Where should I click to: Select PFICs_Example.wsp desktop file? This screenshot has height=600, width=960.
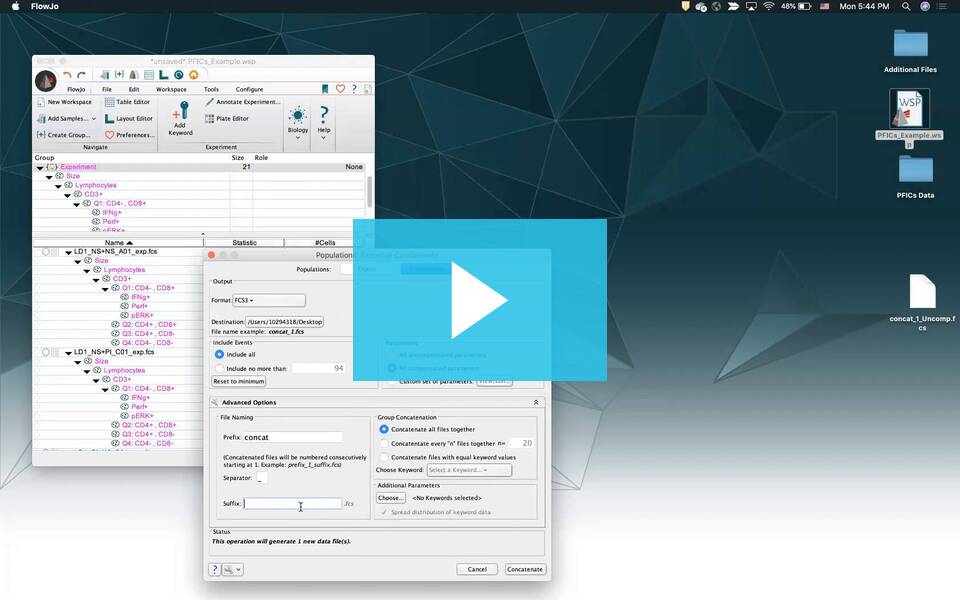[x=909, y=118]
